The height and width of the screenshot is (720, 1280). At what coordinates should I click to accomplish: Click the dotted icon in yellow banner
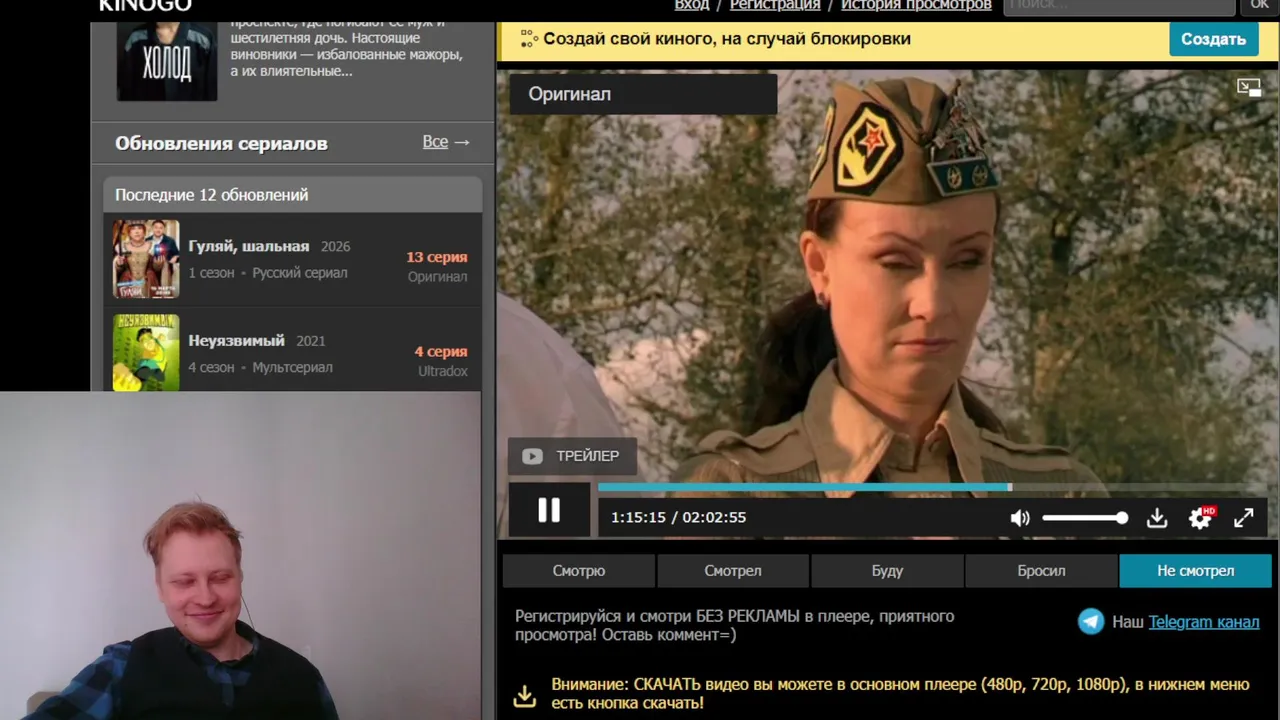point(529,39)
